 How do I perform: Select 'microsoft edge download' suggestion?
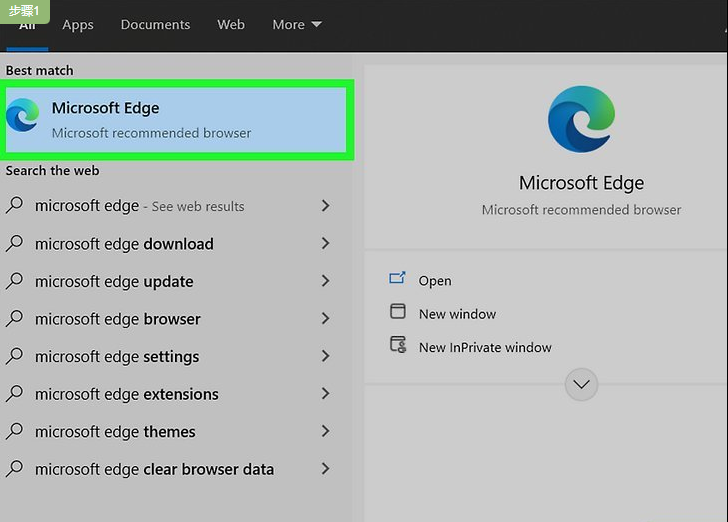[x=169, y=243]
